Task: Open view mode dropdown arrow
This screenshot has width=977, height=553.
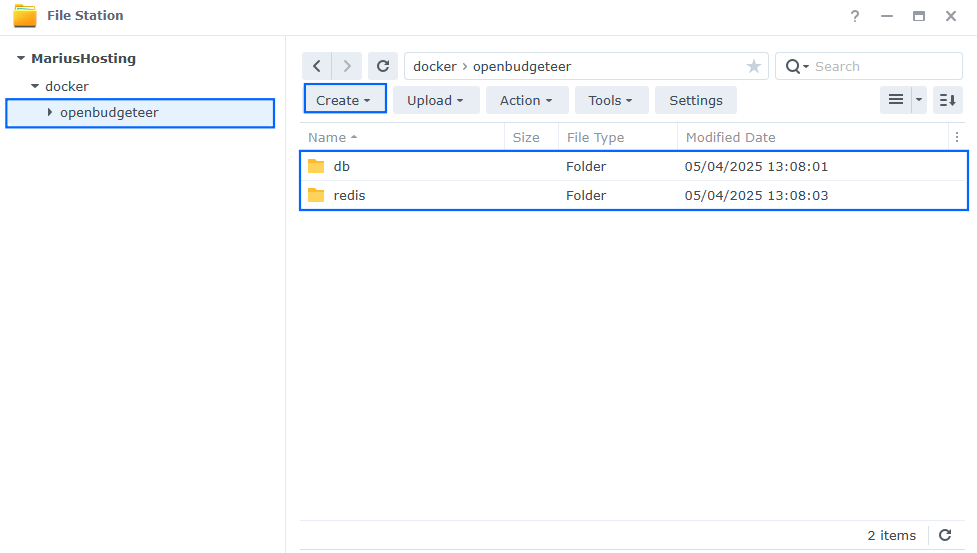Action: [x=918, y=100]
